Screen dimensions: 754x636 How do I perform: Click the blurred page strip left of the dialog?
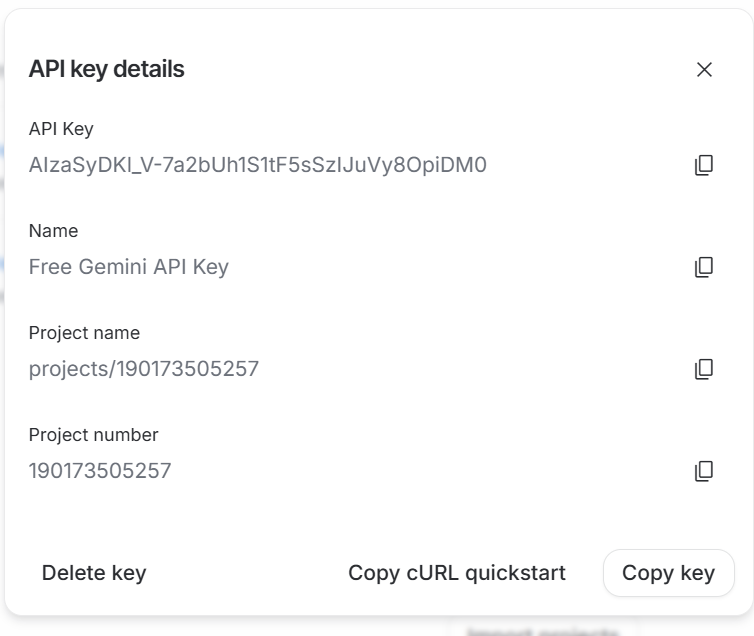(x=2, y=300)
